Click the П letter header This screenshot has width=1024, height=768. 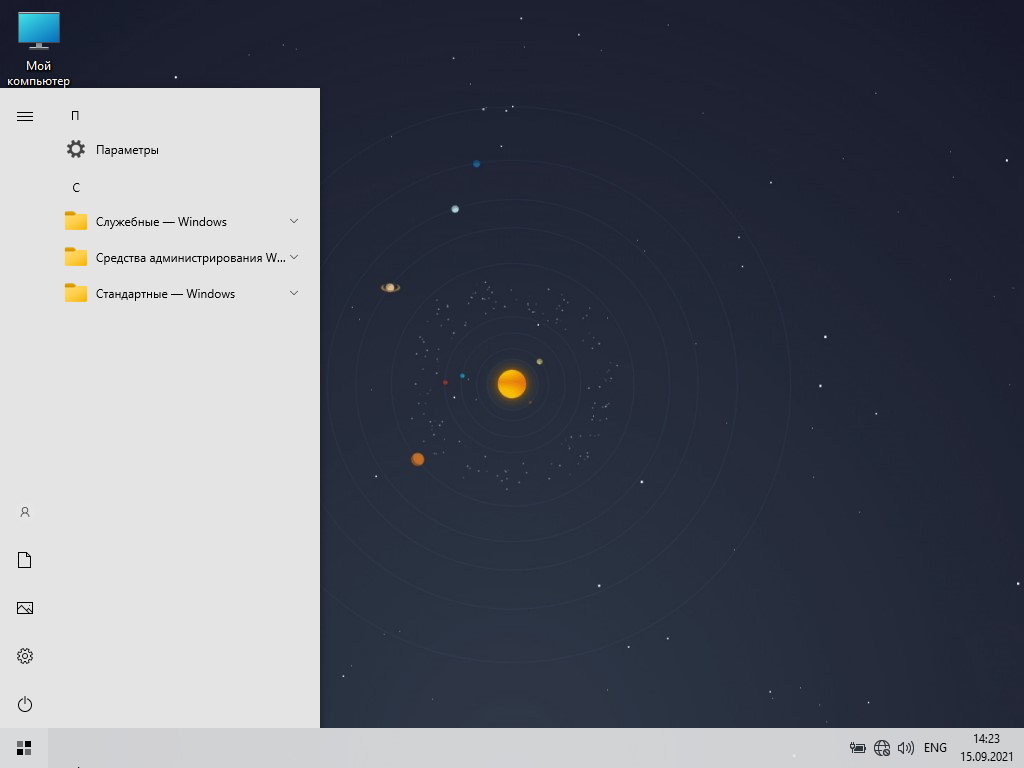pyautogui.click(x=75, y=116)
